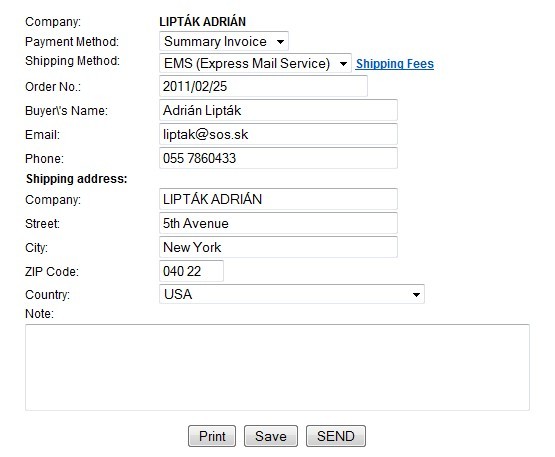Click the LIPTÁK ADRIÁN company name text
555x457 pixels.
(x=202, y=22)
